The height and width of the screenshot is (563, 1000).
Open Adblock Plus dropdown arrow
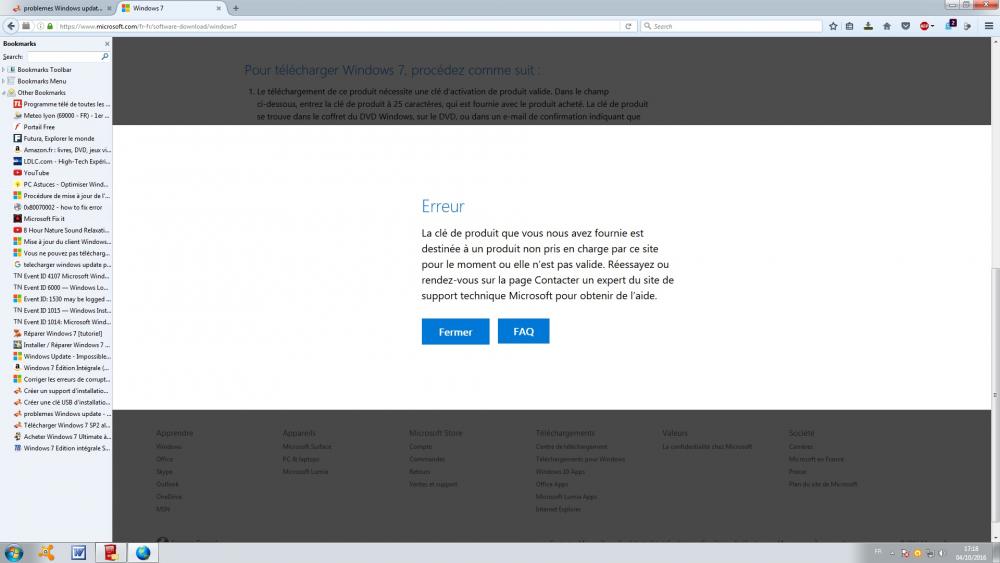click(x=932, y=26)
